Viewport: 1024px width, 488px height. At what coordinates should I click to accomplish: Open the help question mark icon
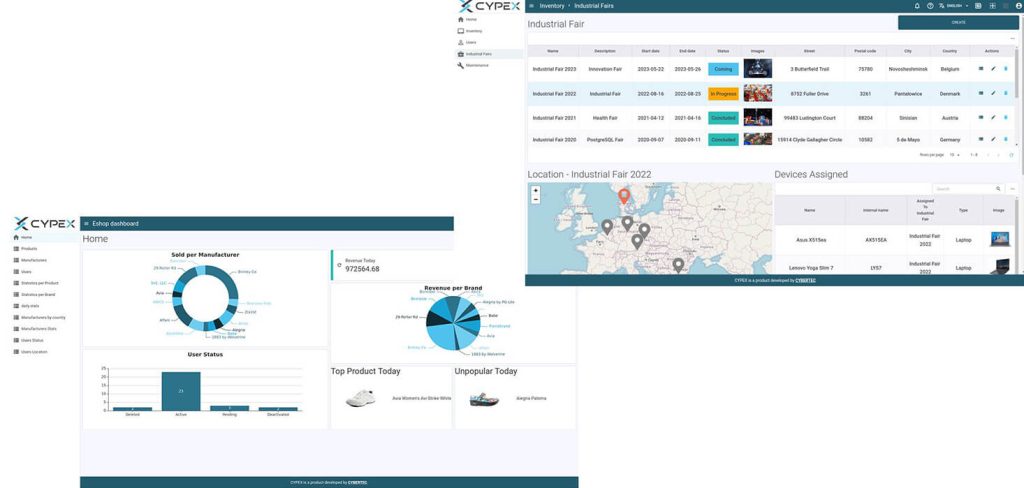pyautogui.click(x=930, y=6)
